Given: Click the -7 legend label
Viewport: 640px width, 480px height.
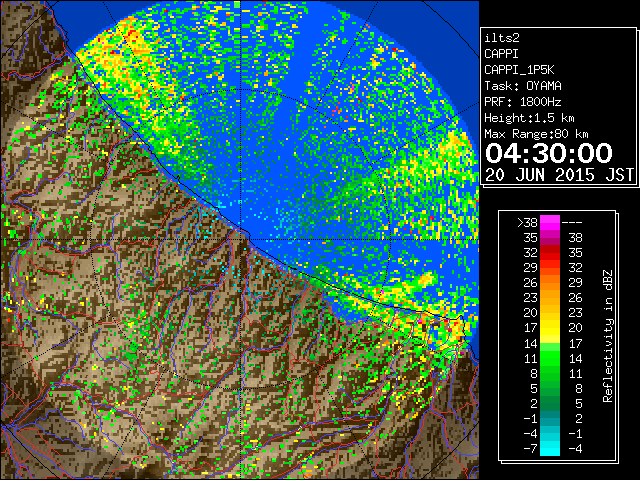Looking at the screenshot, I should click(x=530, y=449).
